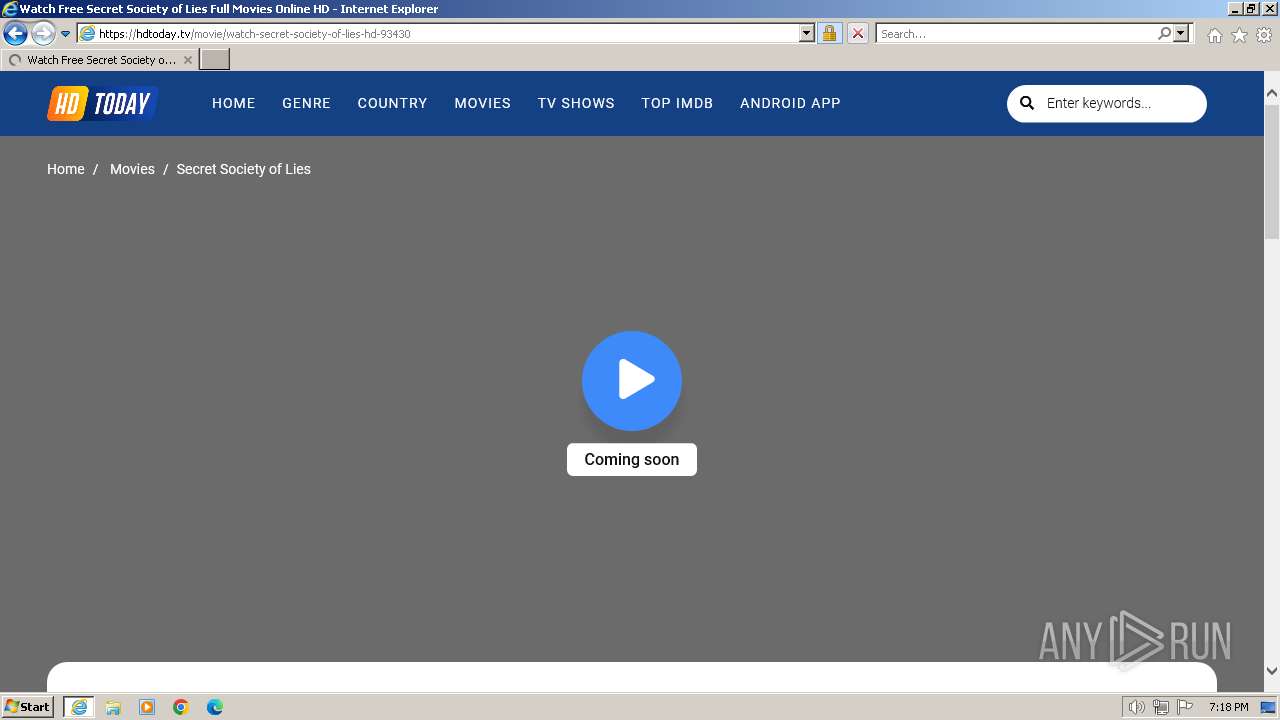Viewport: 1280px width, 720px height.
Task: Open the HOME menu item
Action: click(234, 103)
